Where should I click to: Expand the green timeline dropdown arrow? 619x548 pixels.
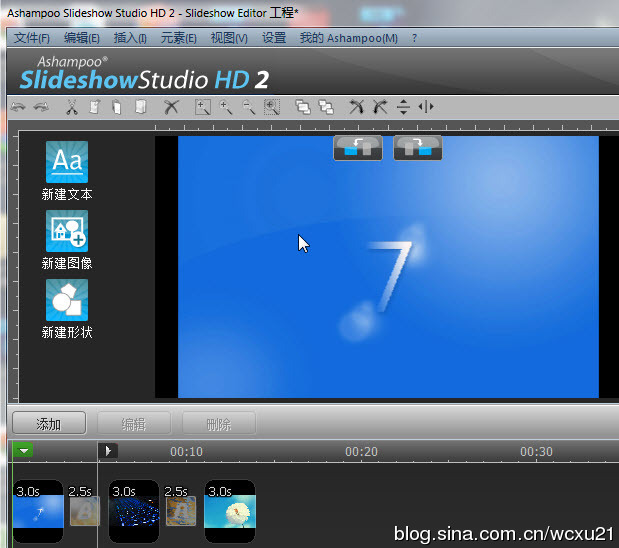coord(23,450)
